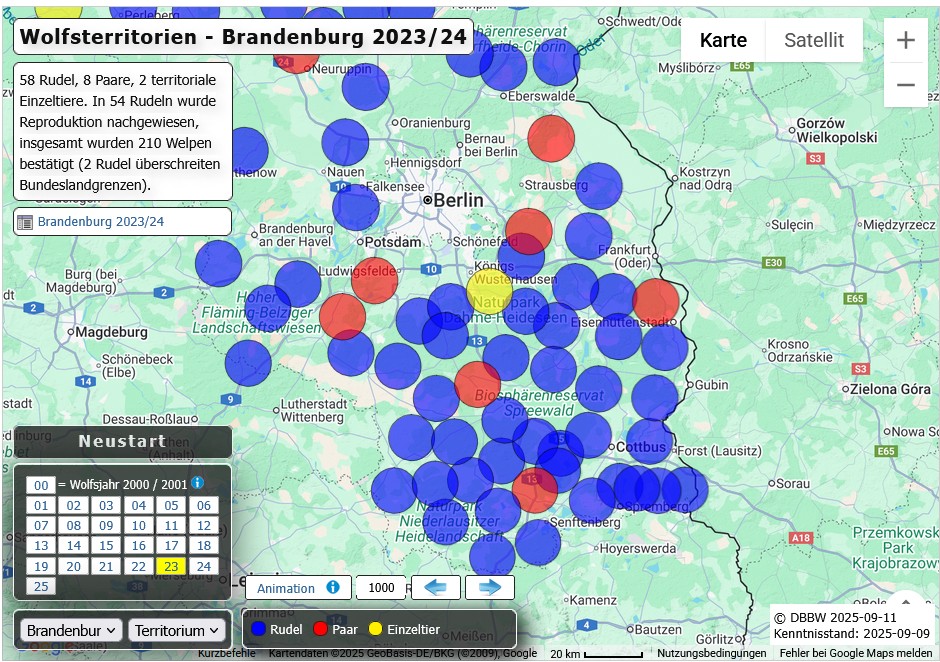Click the next step right arrow
Image resolution: width=940 pixels, height=662 pixels.
point(490,587)
